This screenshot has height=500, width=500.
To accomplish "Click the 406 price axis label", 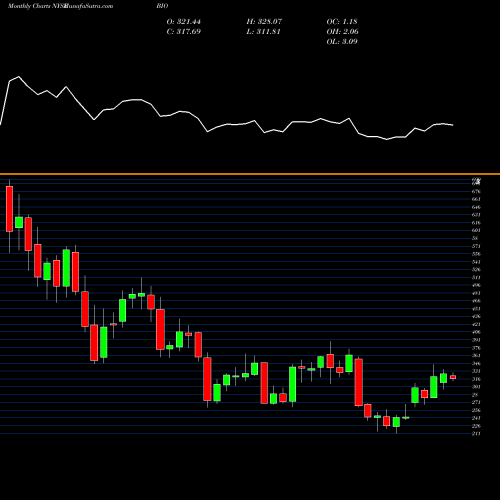I will tap(476, 332).
